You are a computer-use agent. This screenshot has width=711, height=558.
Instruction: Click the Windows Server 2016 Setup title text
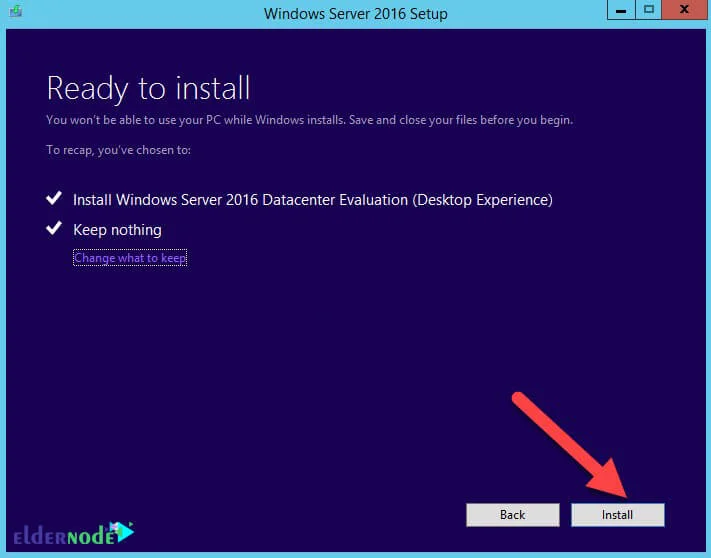tap(355, 14)
